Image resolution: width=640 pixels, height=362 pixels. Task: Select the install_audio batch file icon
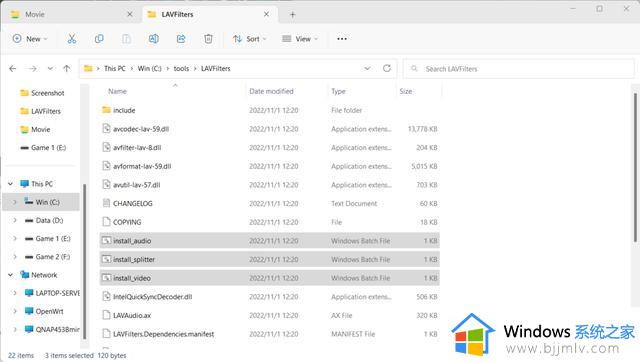(106, 241)
